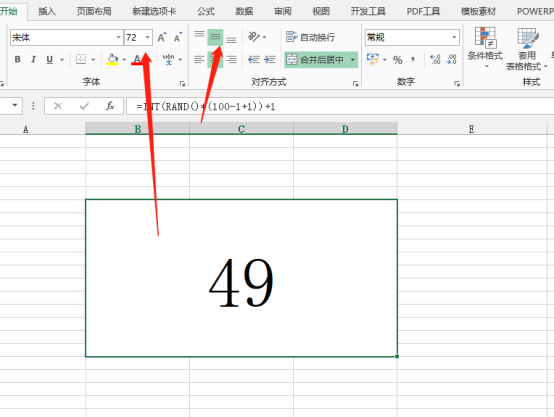Open fill color dropdown arrow
Screen dimensions: 554x417
point(124,60)
